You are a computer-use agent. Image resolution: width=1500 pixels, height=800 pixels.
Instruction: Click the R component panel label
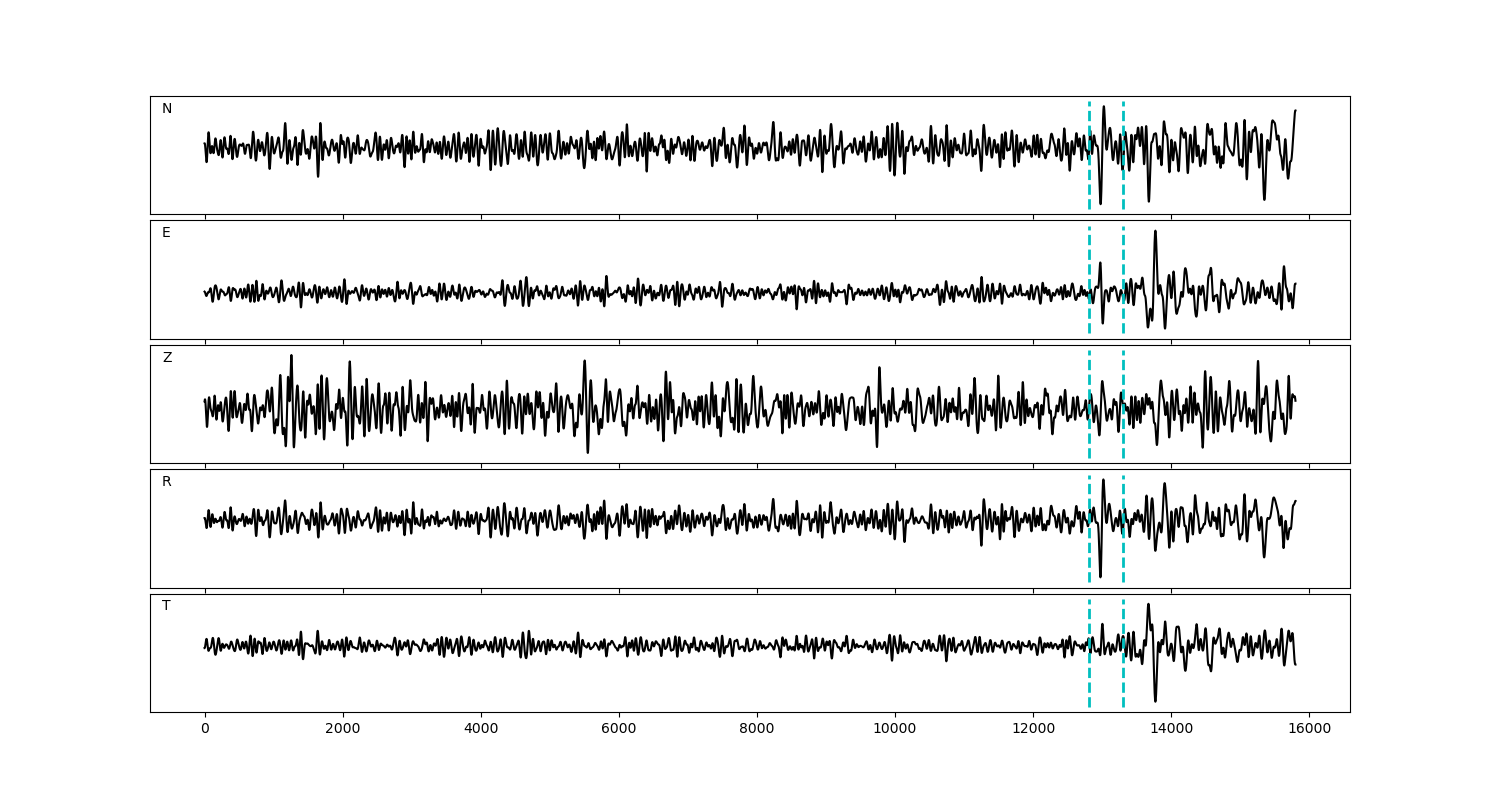pos(167,482)
